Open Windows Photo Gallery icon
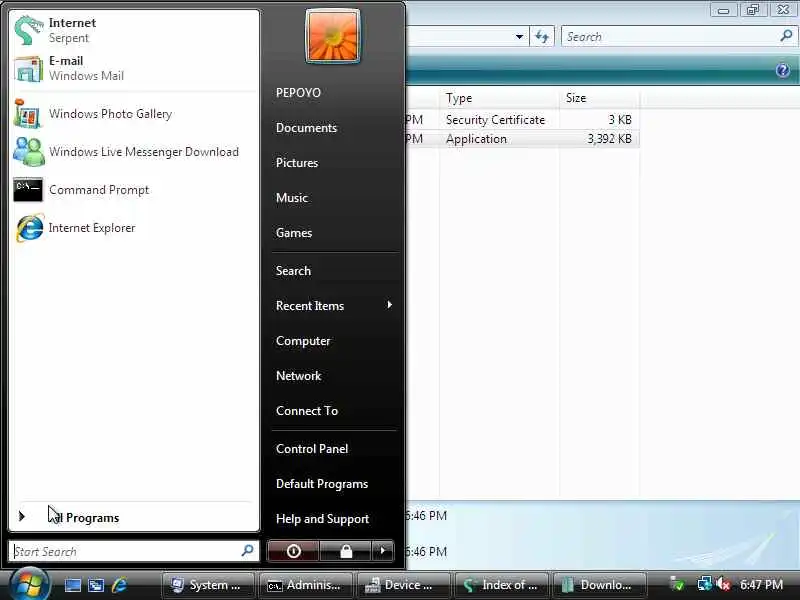Viewport: 800px width, 600px height. 28,114
